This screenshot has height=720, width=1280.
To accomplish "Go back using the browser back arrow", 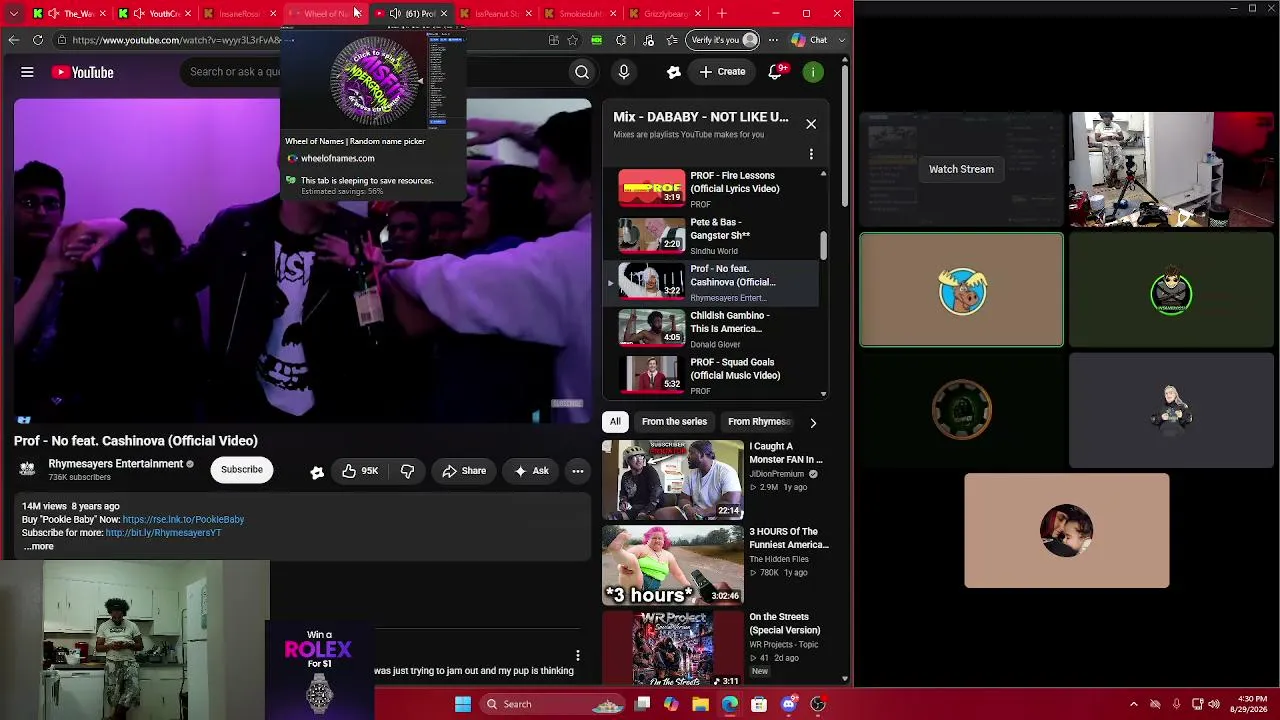I will [x=13, y=40].
